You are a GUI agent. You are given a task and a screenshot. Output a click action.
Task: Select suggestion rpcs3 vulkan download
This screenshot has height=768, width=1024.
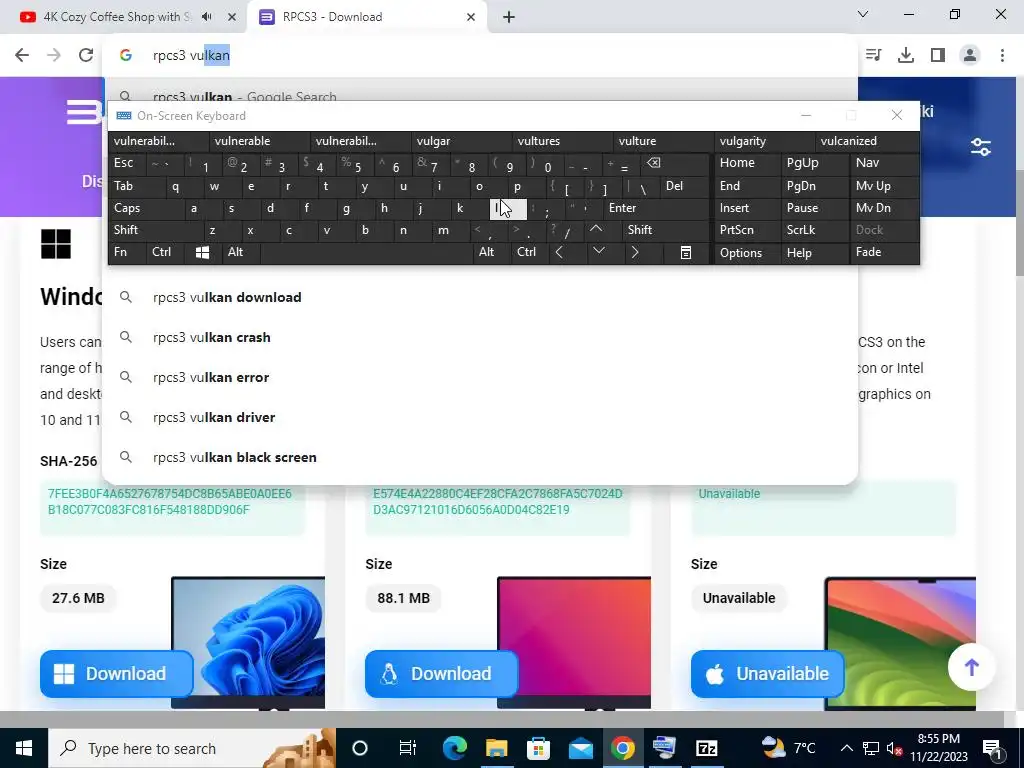[480, 297]
